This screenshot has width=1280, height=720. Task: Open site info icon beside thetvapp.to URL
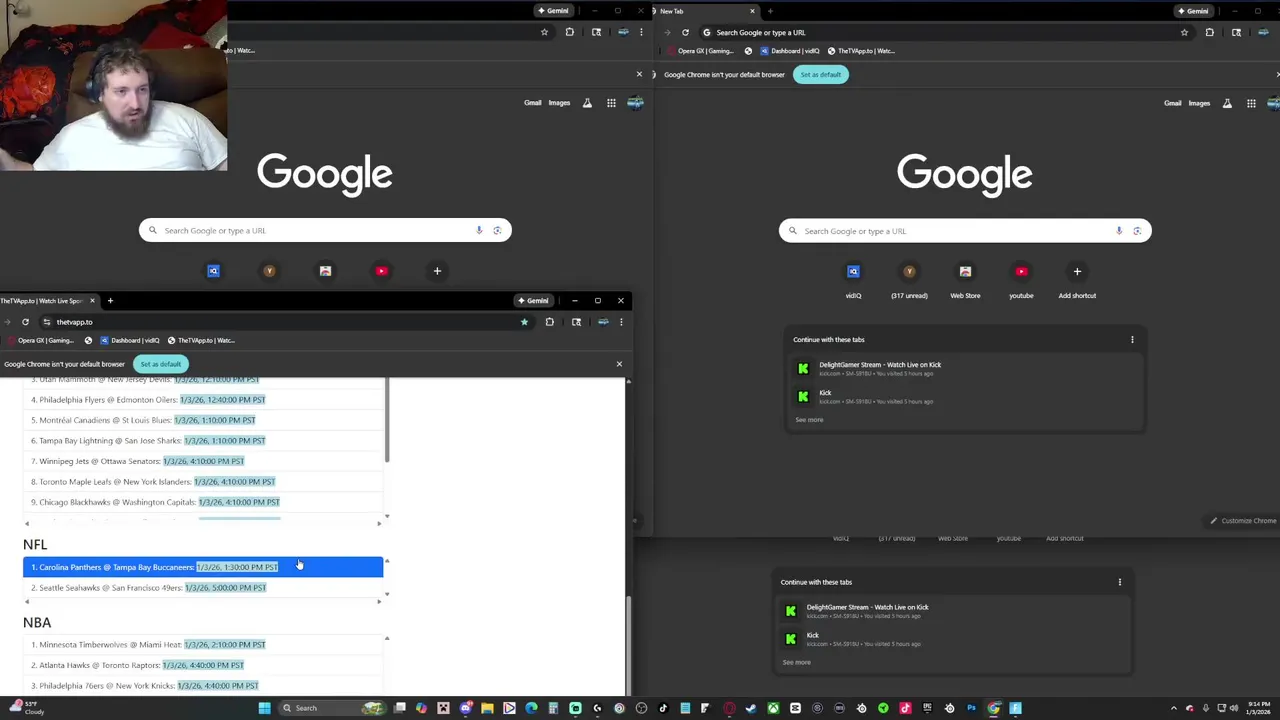click(46, 322)
